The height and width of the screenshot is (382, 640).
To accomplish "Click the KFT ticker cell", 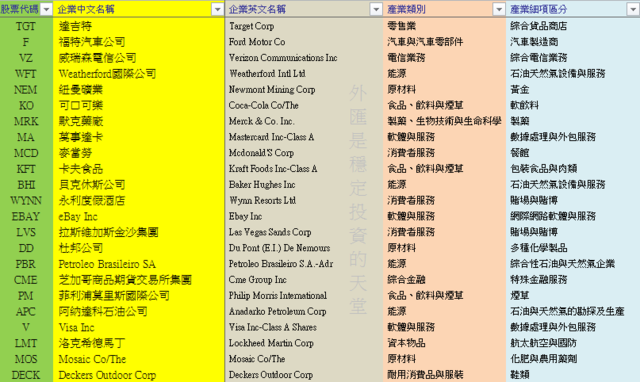I will coord(27,169).
